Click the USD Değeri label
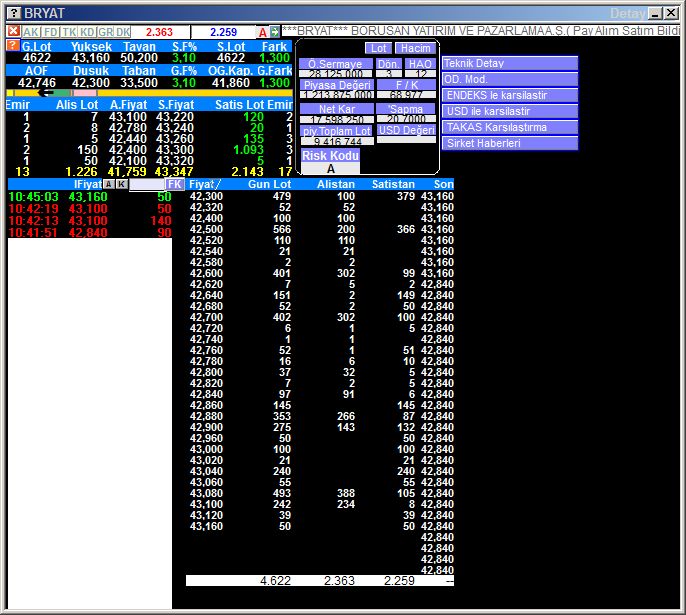Viewport: 686px width, 615px height. coord(406,130)
